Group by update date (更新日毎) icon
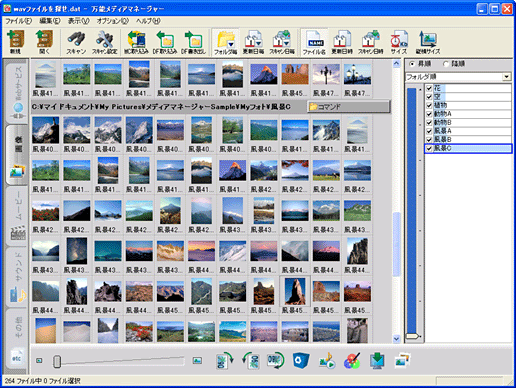The image size is (516, 388). pyautogui.click(x=253, y=42)
